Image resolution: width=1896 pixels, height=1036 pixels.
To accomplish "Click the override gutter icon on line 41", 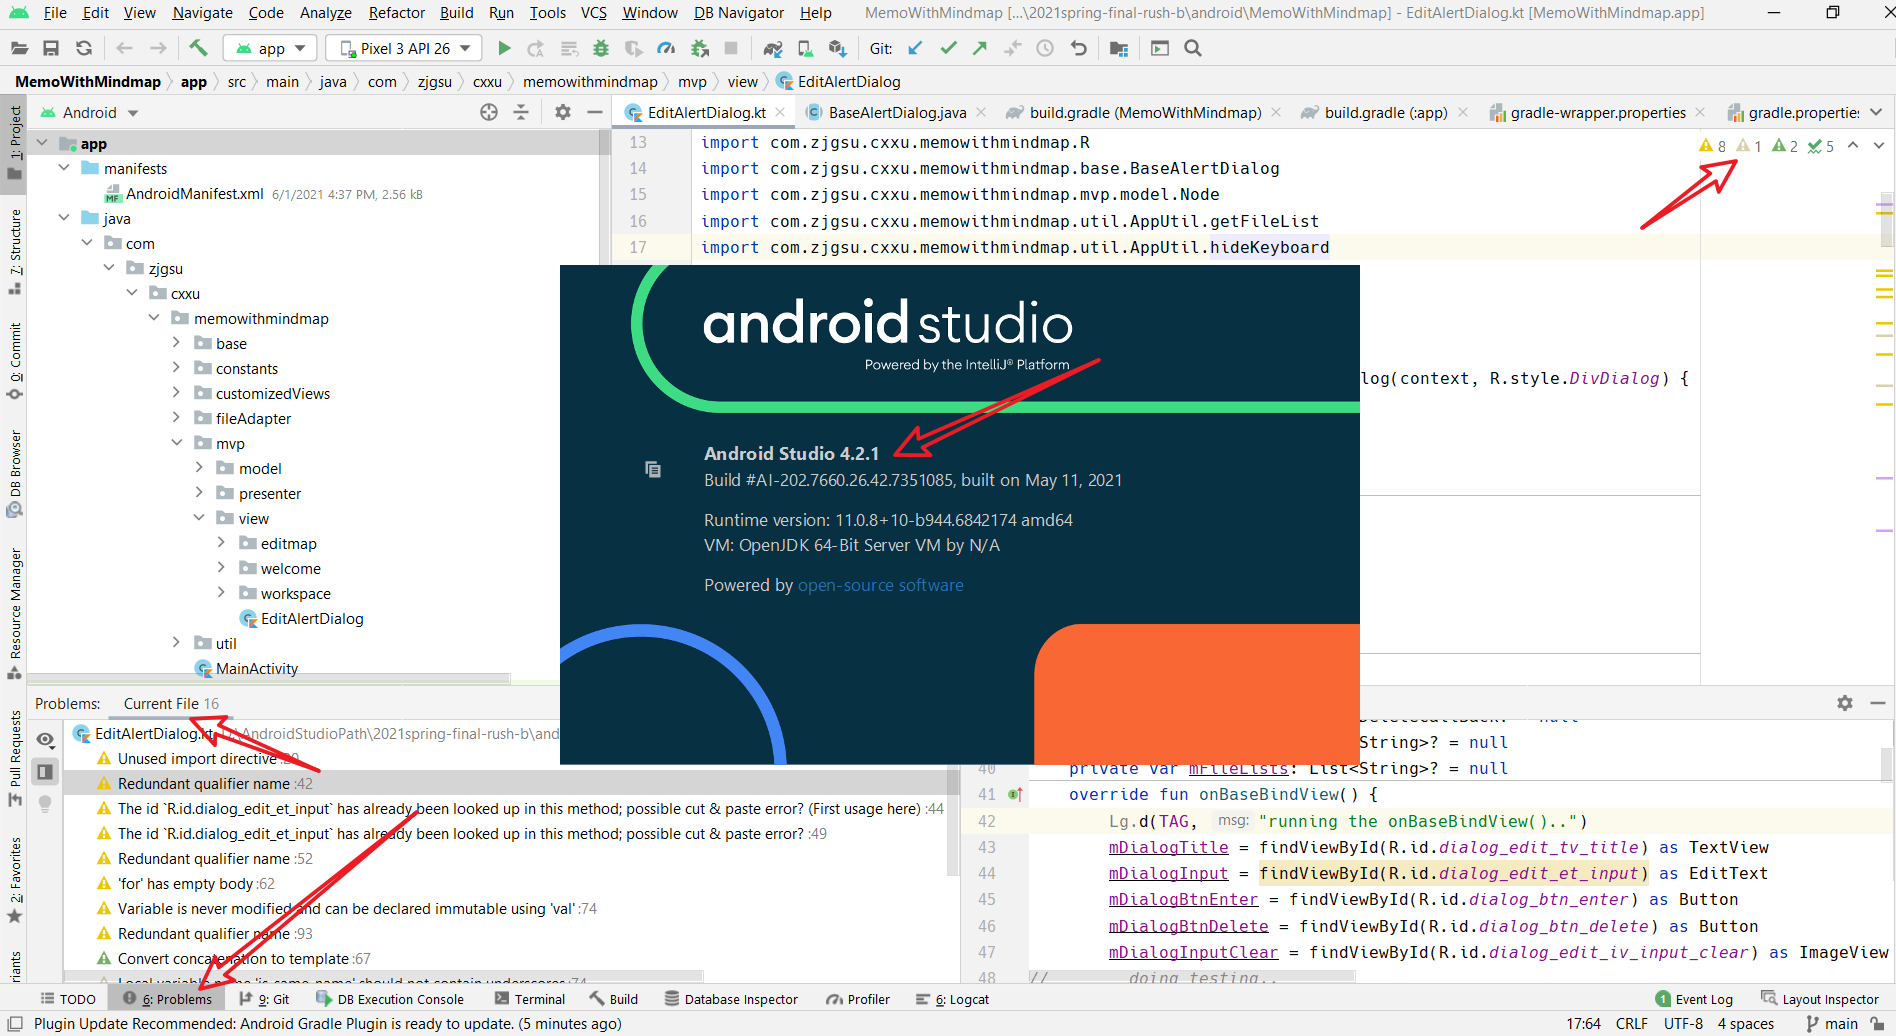I will point(1016,794).
